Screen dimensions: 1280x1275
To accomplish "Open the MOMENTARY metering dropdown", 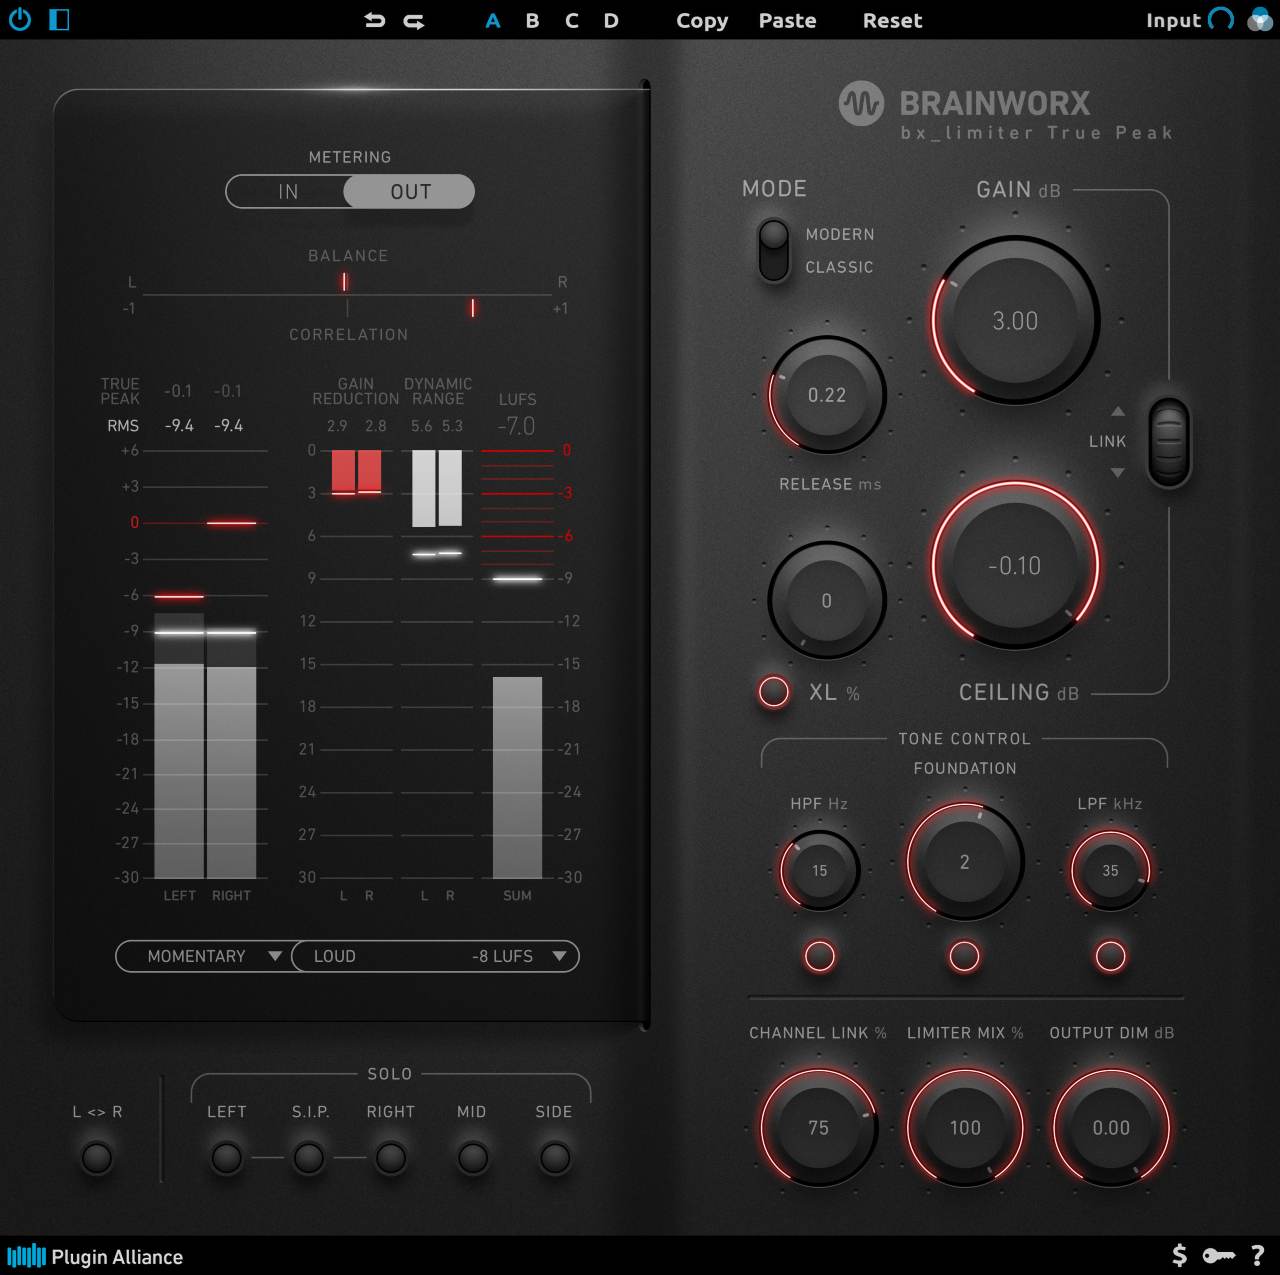I will (204, 956).
